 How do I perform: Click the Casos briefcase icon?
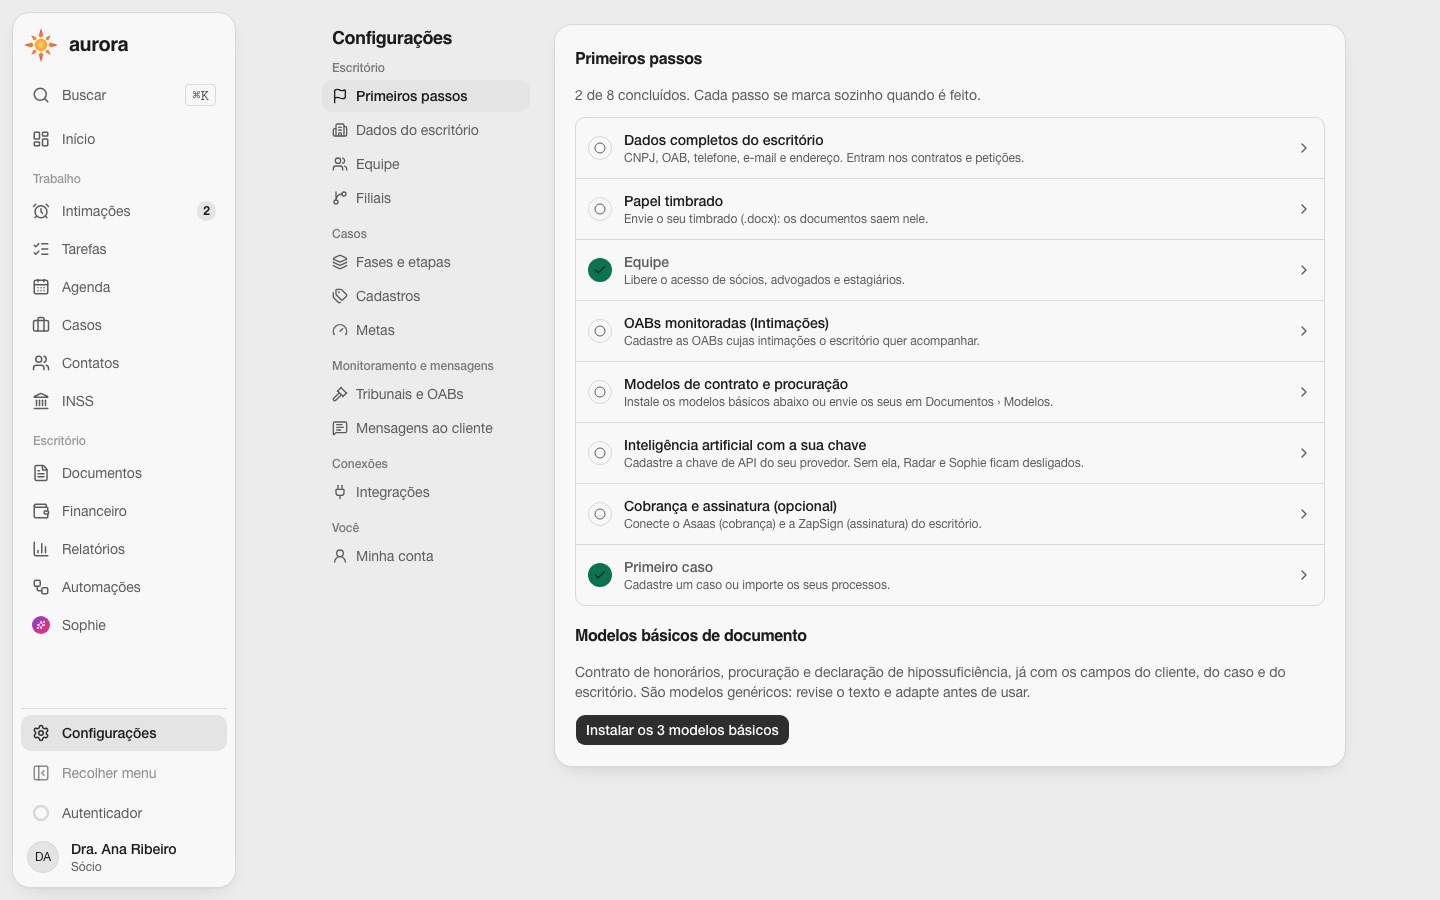pos(41,325)
